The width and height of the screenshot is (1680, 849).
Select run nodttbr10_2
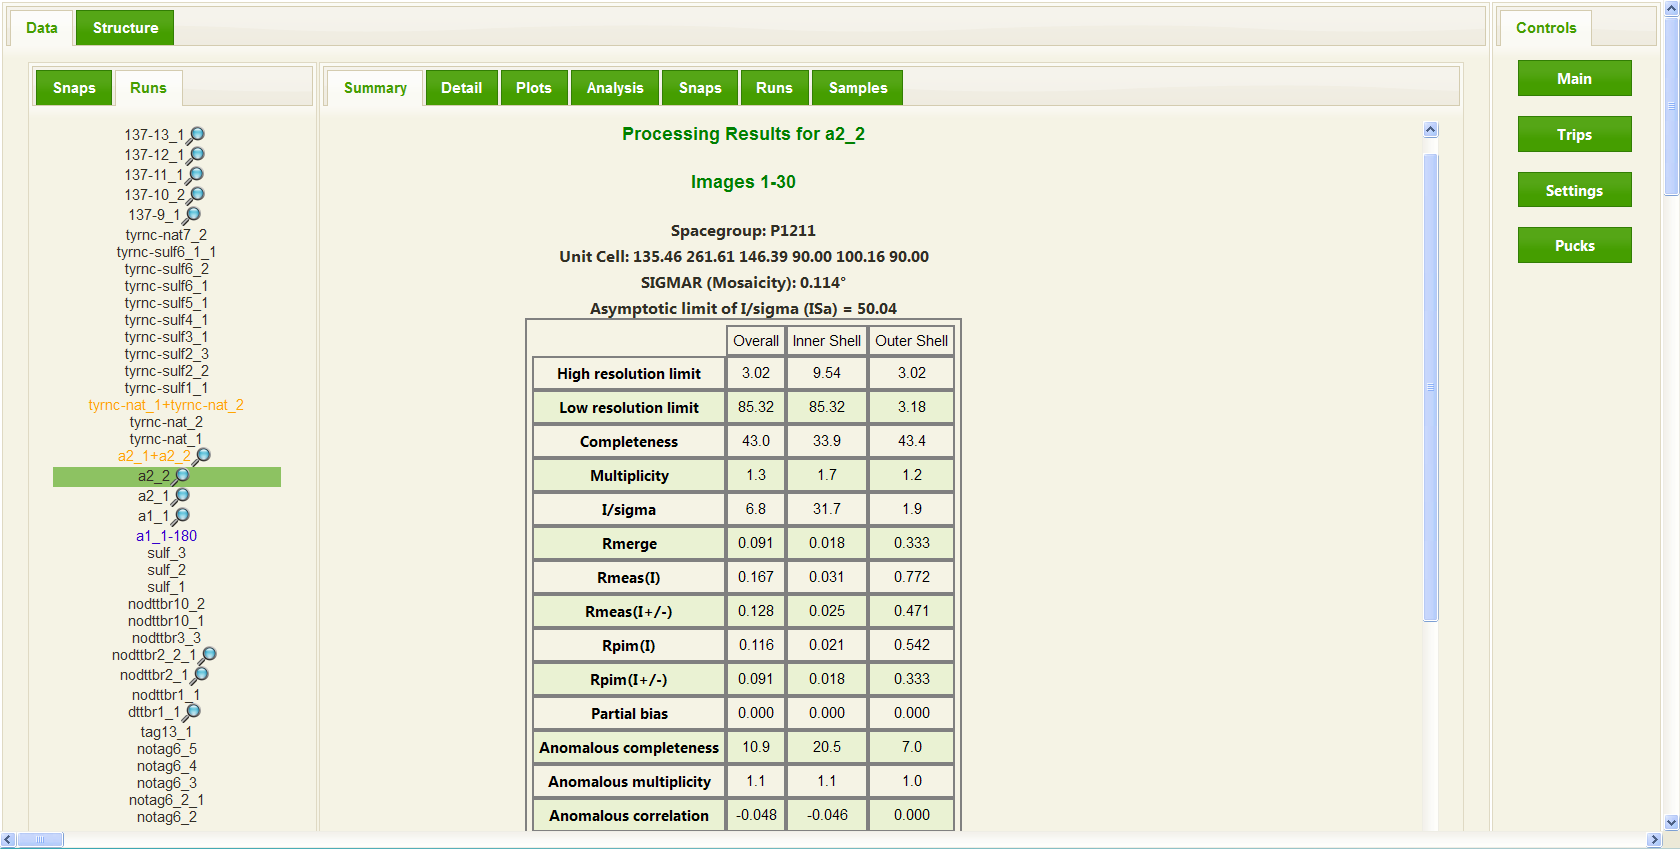(x=166, y=604)
